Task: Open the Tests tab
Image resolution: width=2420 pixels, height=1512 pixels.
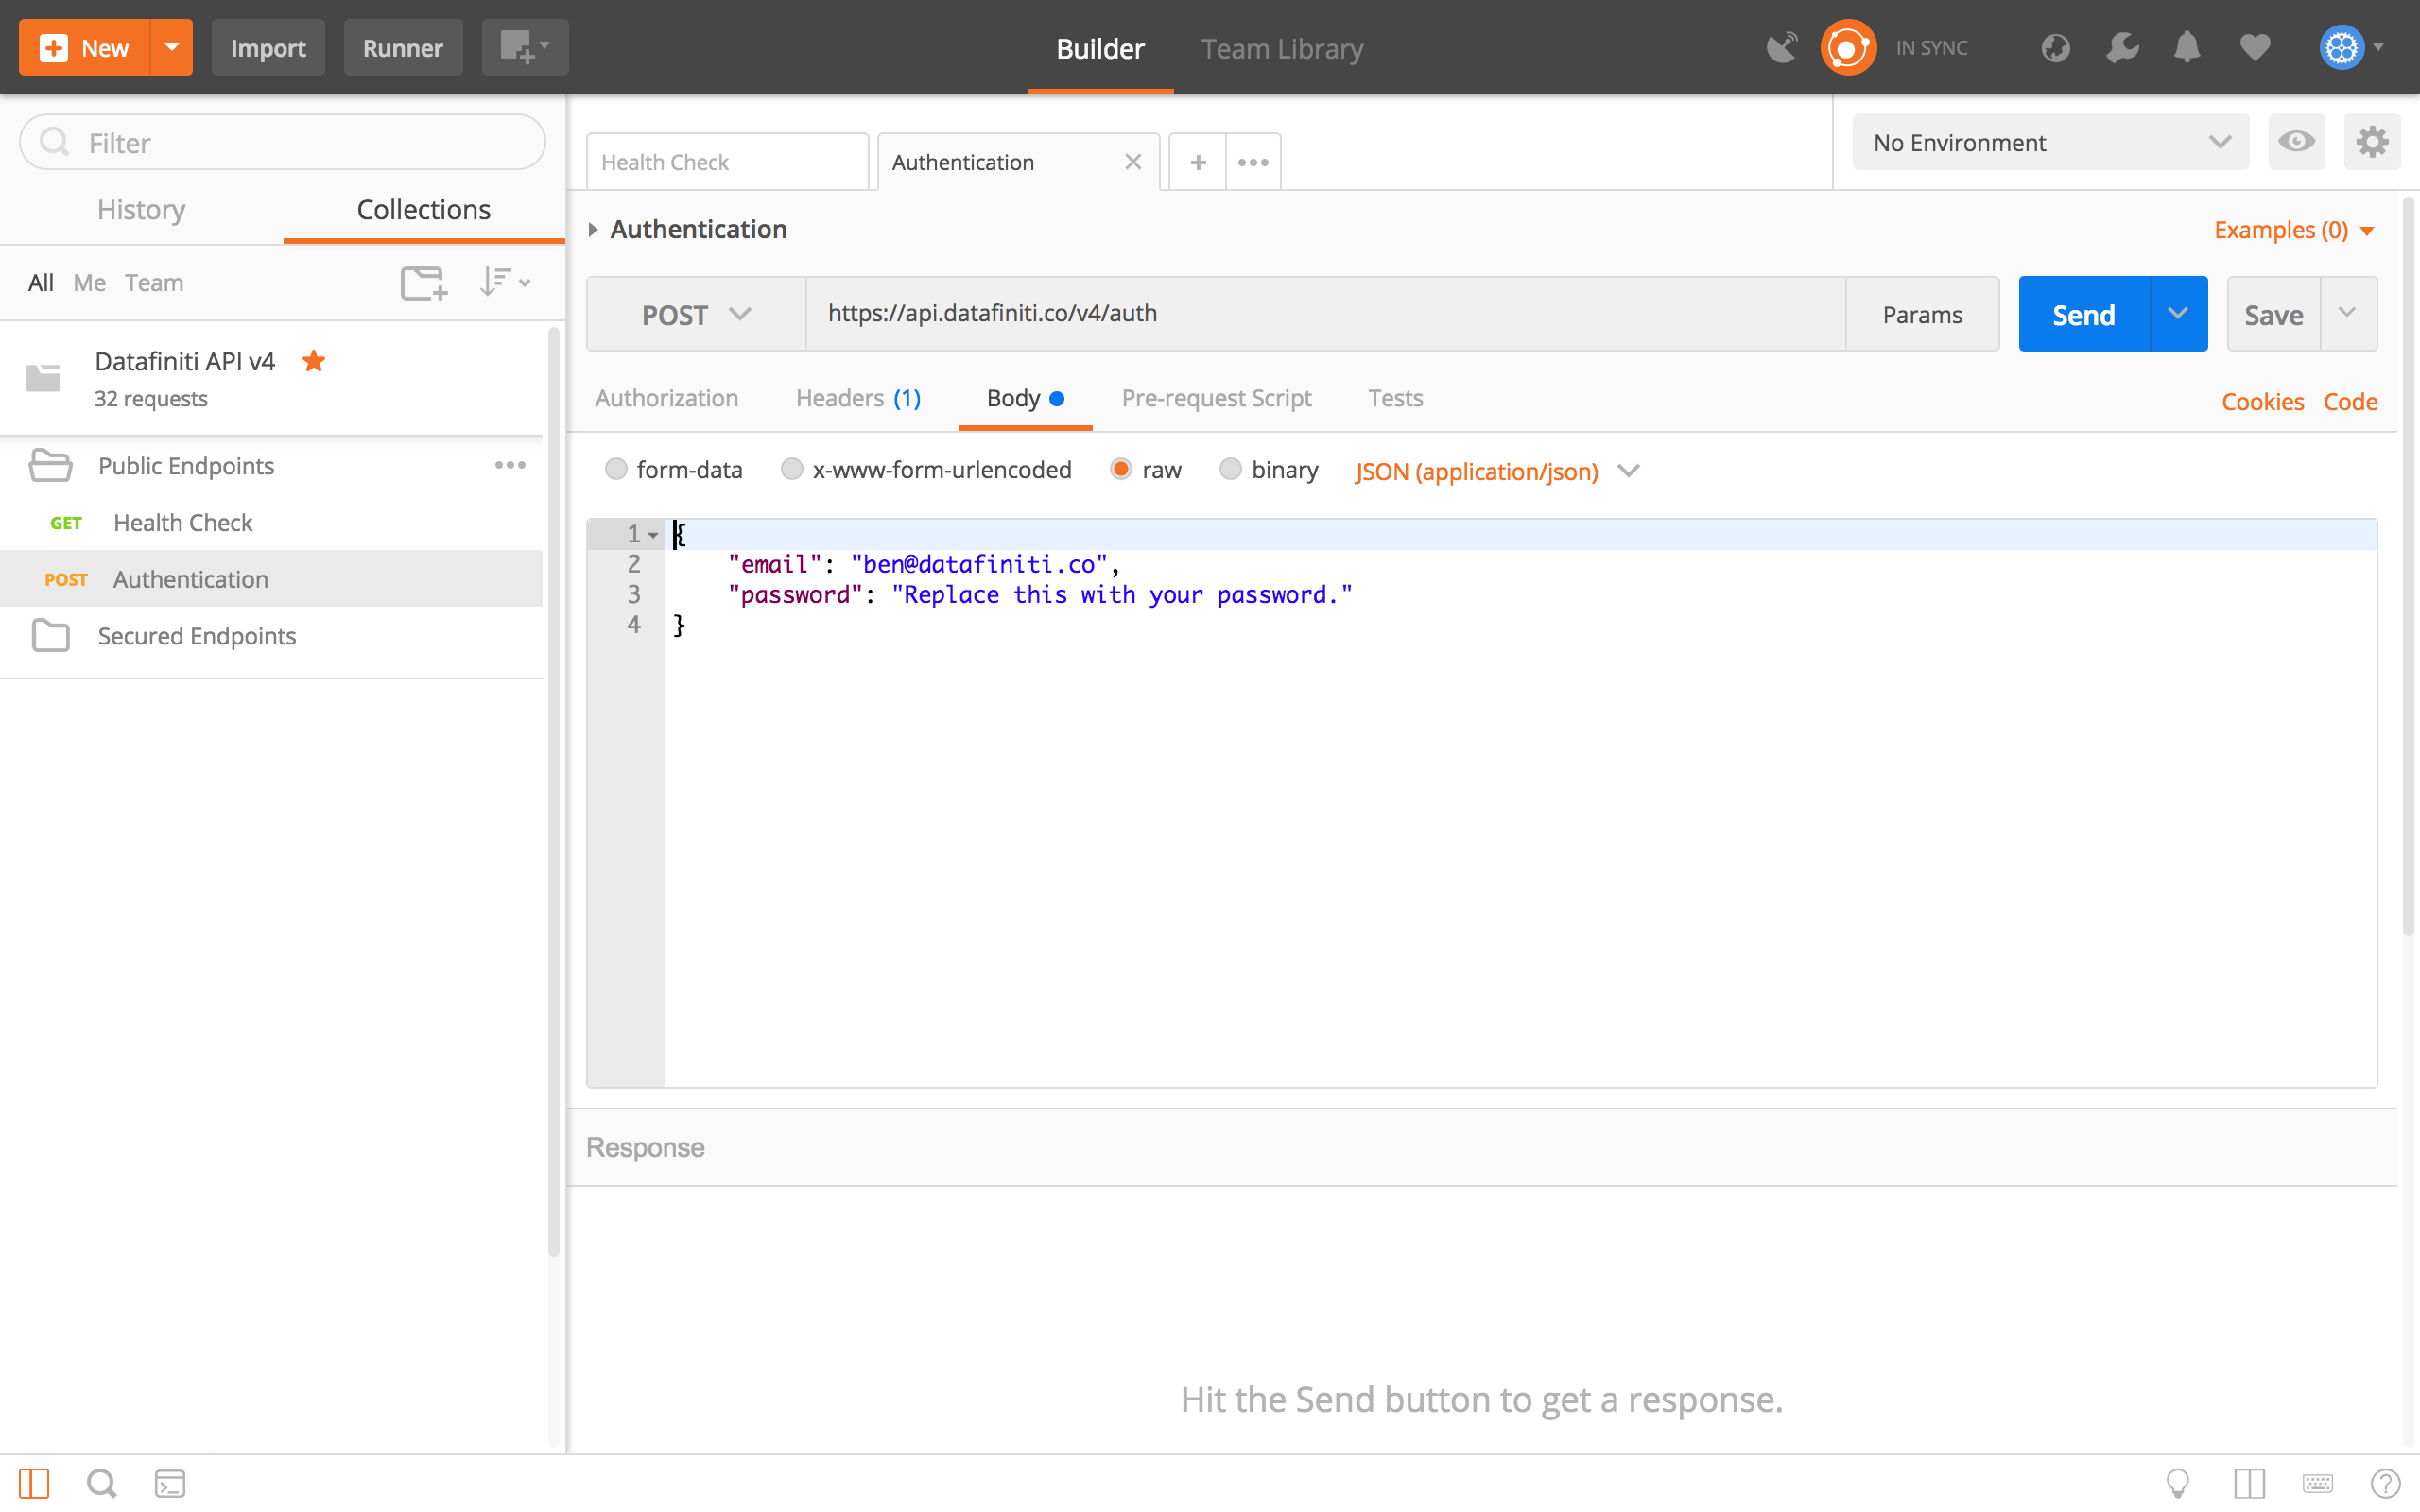Action: 1395,398
